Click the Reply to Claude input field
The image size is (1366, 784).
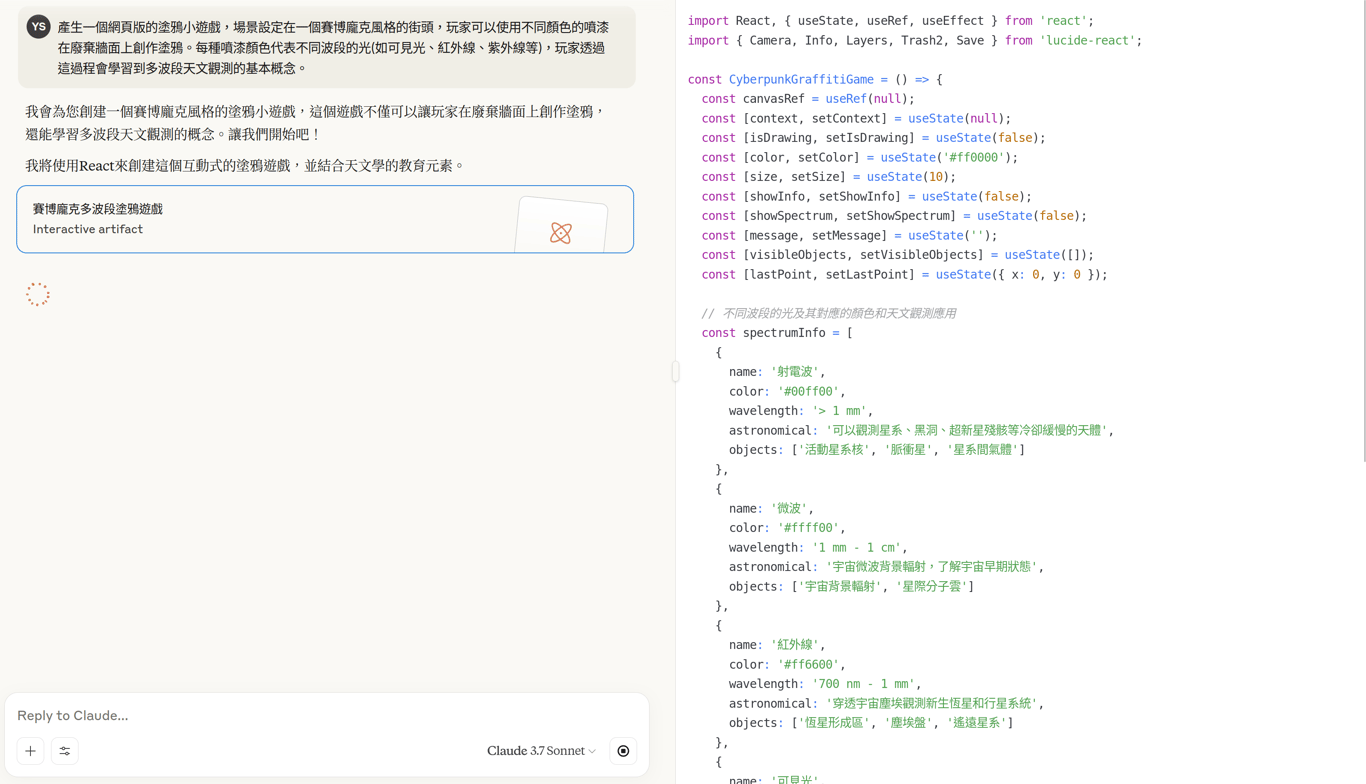tap(326, 715)
